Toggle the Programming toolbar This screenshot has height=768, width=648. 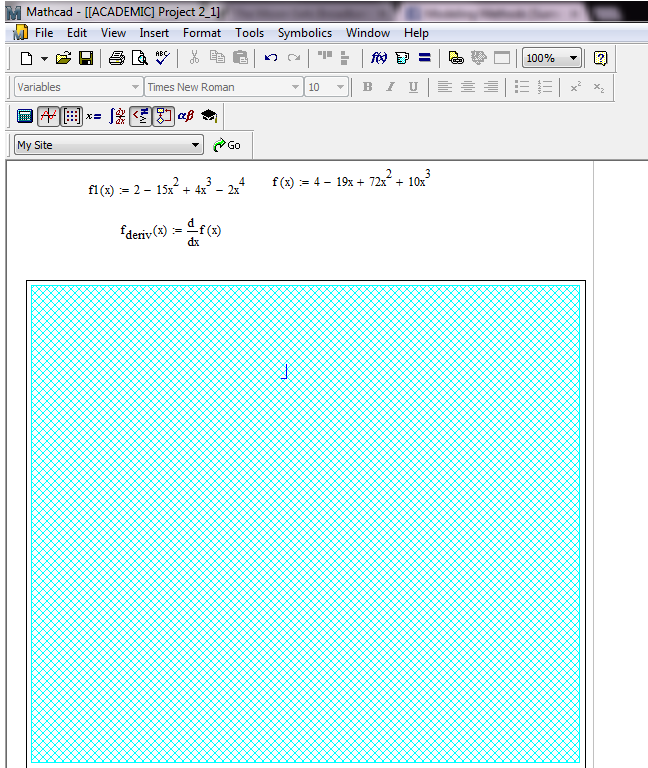click(164, 116)
